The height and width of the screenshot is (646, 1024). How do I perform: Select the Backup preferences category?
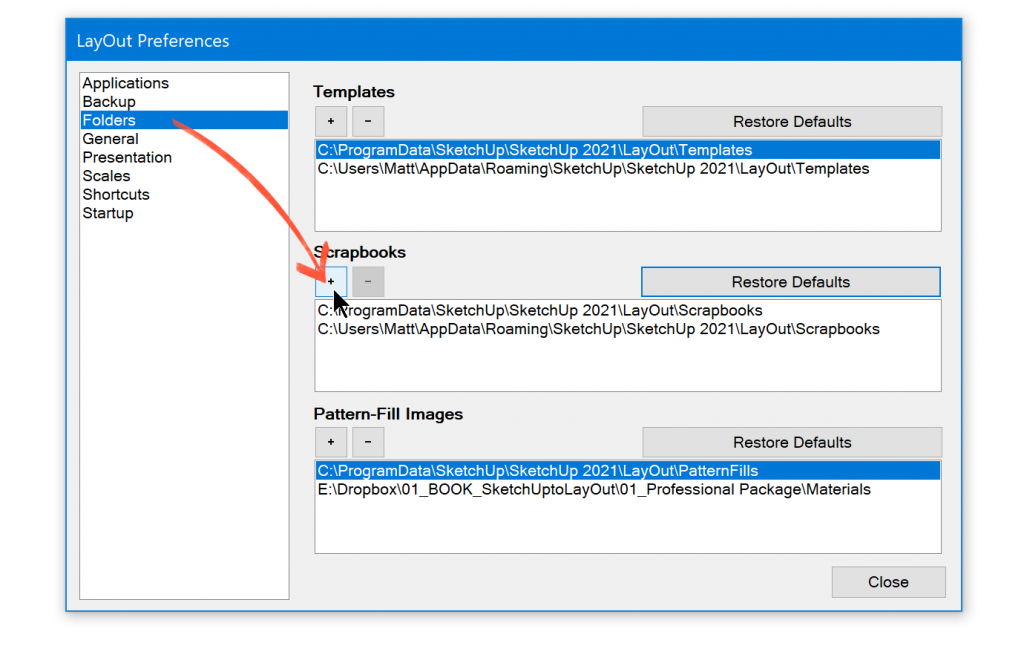tap(109, 102)
